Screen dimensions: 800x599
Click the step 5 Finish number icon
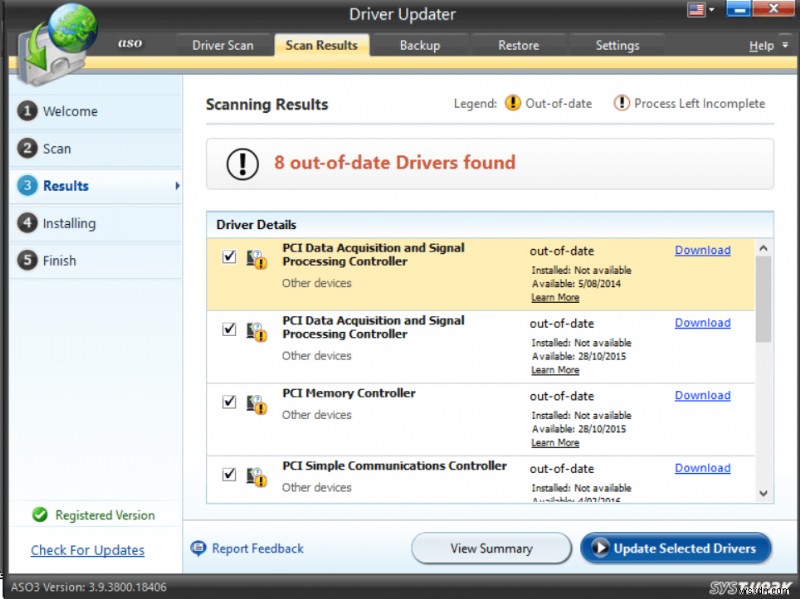pos(28,260)
